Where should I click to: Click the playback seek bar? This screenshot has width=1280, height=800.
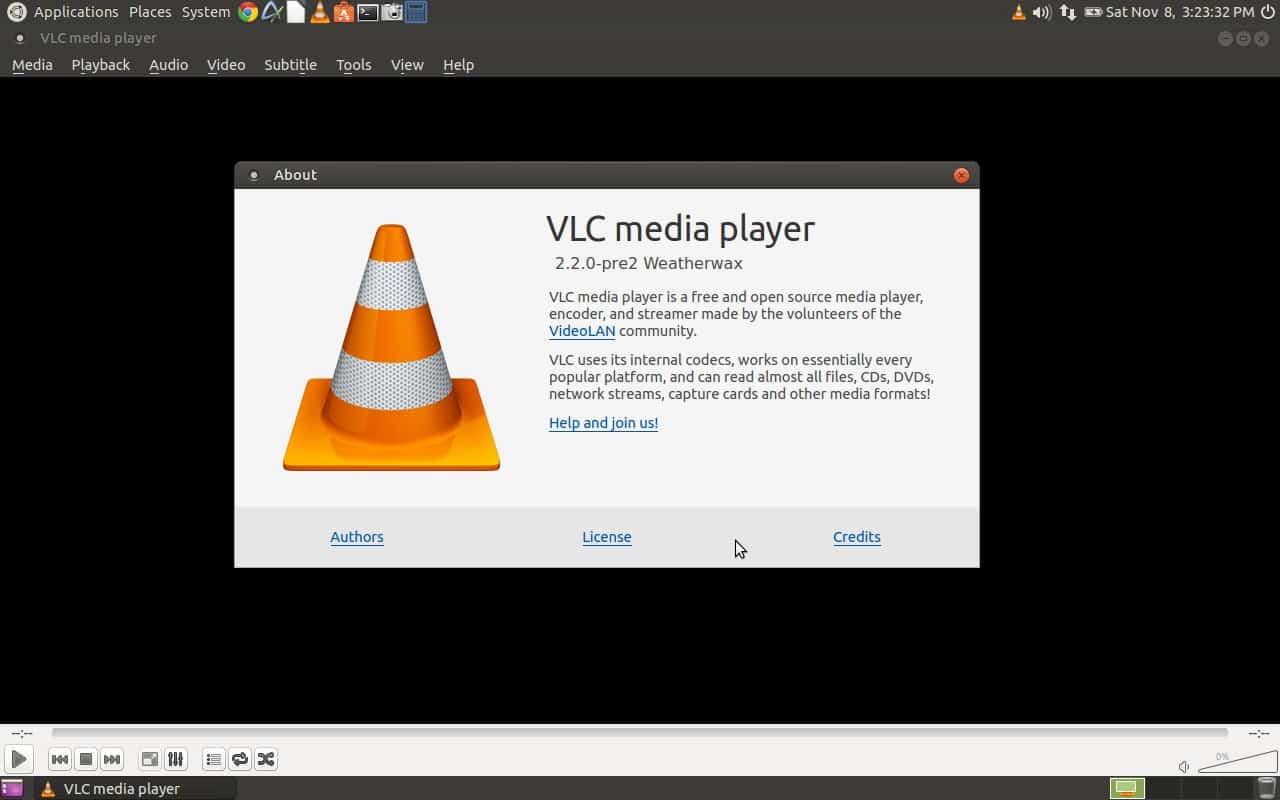(x=639, y=733)
